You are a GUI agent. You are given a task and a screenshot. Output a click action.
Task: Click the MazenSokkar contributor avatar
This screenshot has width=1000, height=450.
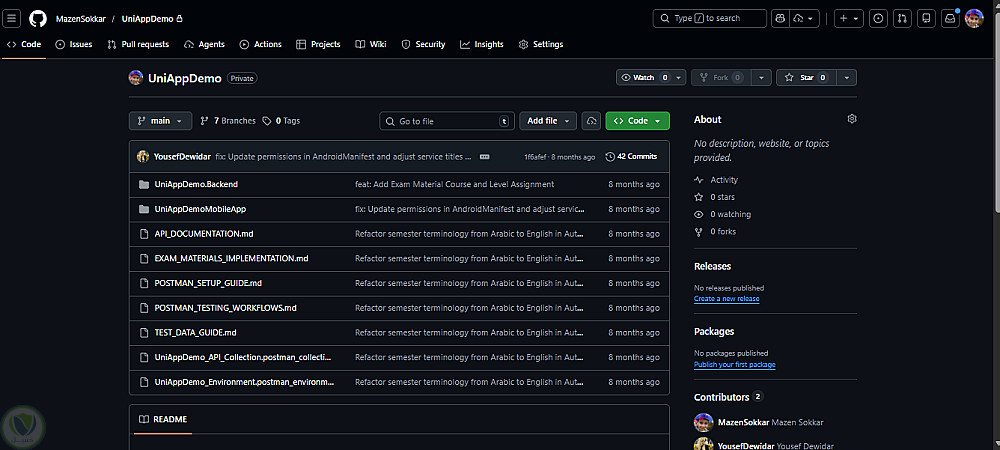click(703, 422)
